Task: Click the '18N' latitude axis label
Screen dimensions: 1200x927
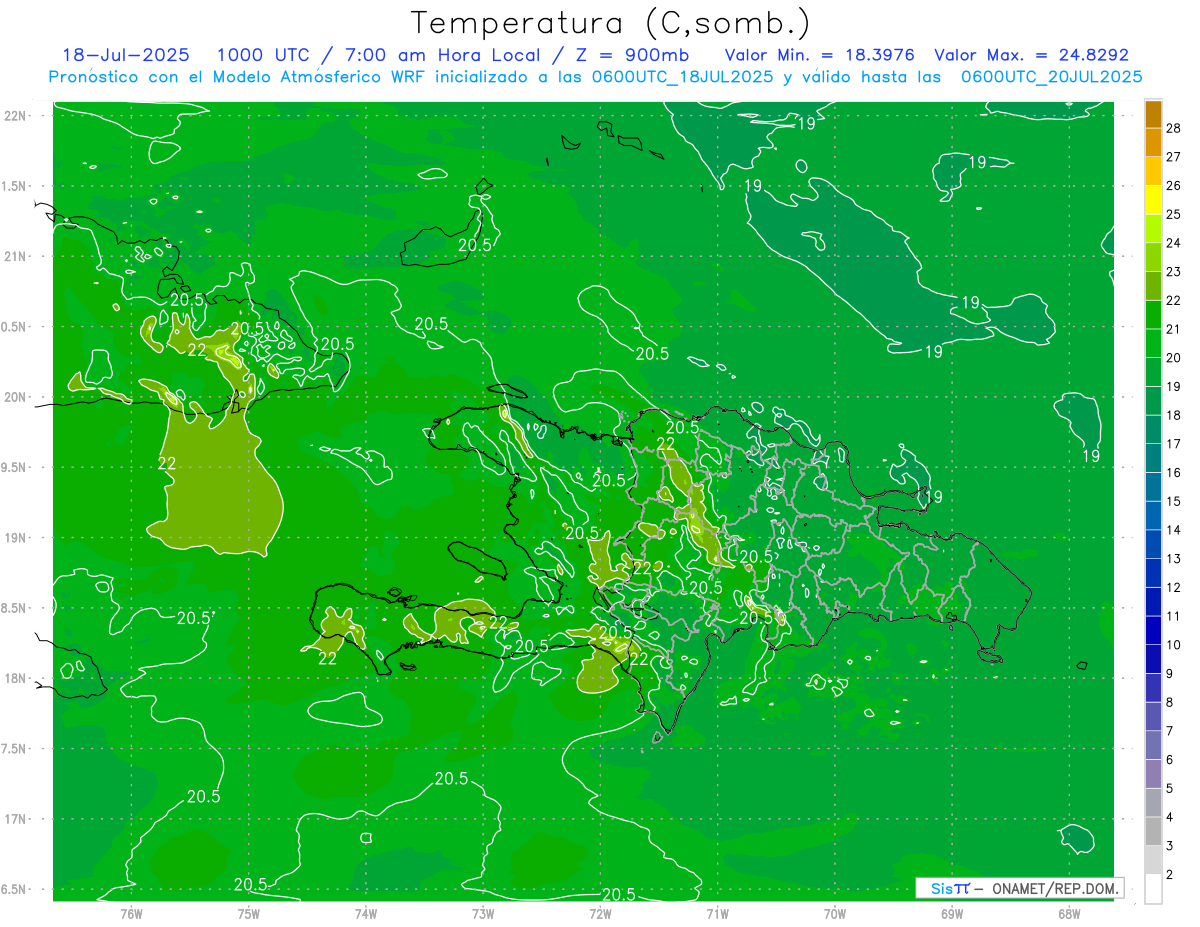Action: [15, 678]
